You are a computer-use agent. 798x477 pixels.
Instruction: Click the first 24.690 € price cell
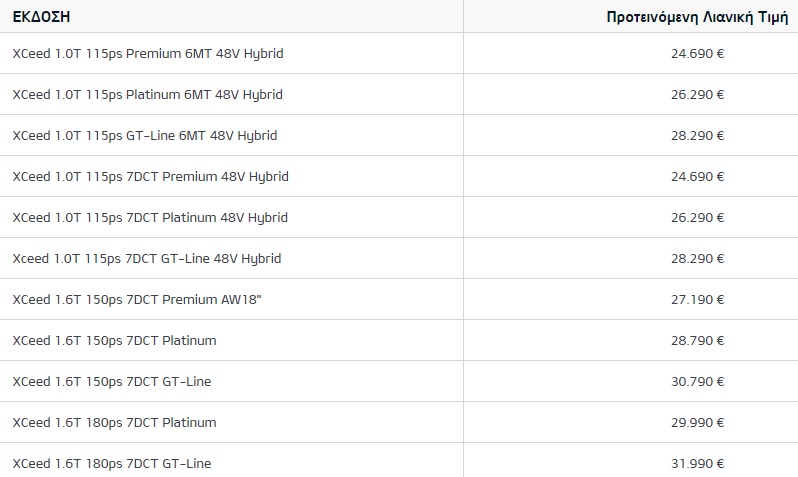[697, 53]
